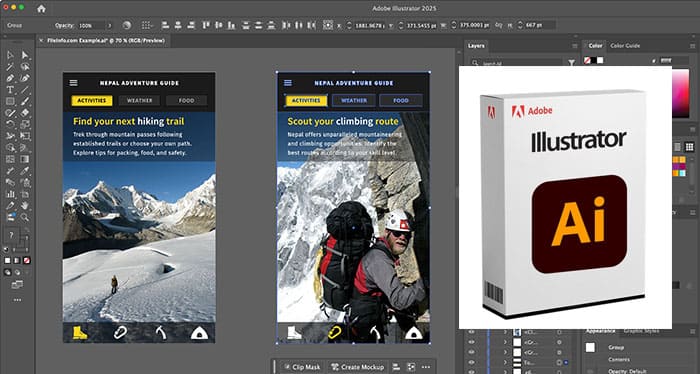Open the Opacity arrow next to 100%
This screenshot has height=374, width=700.
(110, 25)
